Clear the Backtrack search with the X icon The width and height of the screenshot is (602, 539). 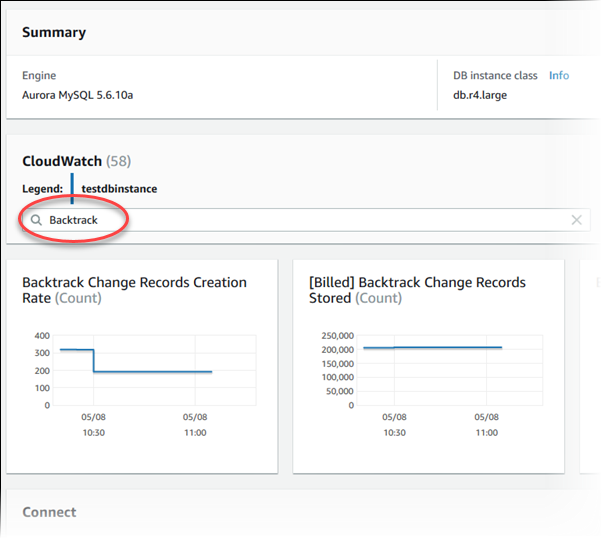point(577,220)
